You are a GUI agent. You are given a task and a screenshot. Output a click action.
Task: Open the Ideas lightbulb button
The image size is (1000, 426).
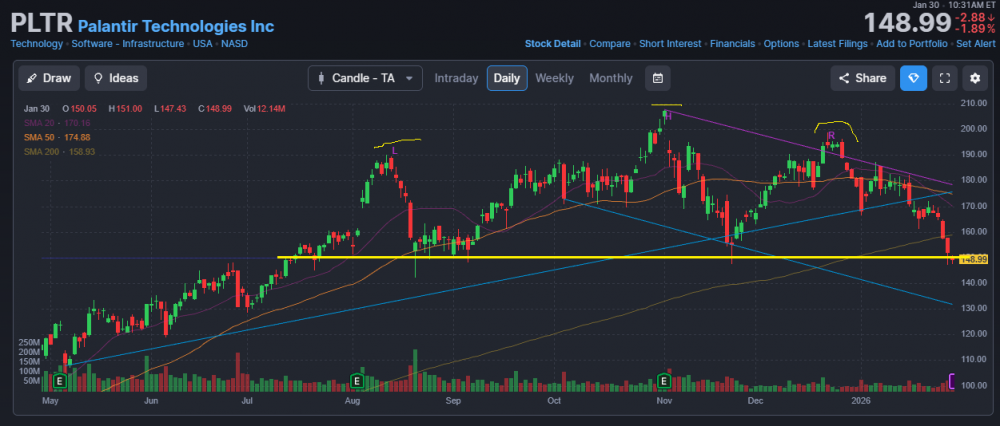[115, 78]
